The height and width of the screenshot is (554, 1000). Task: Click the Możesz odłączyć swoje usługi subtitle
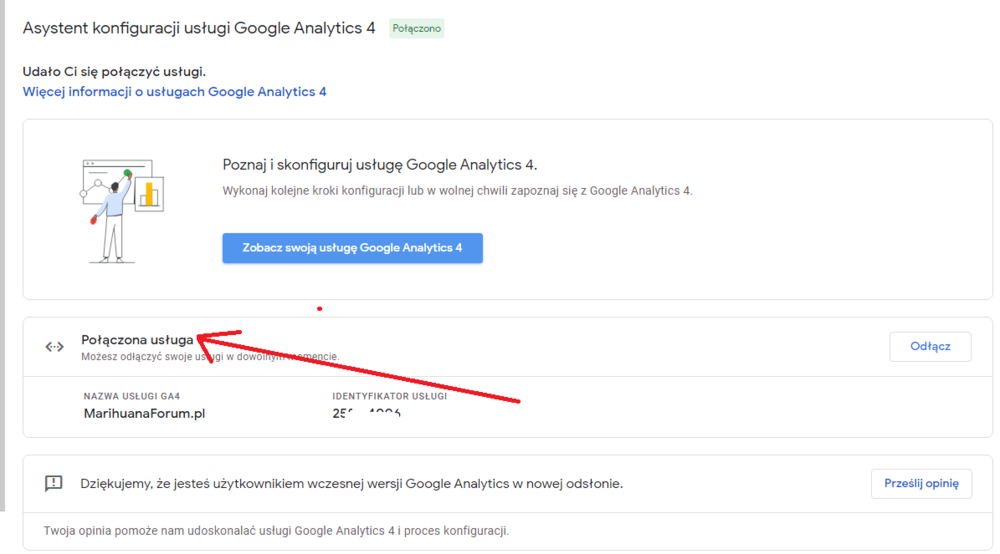(x=209, y=356)
